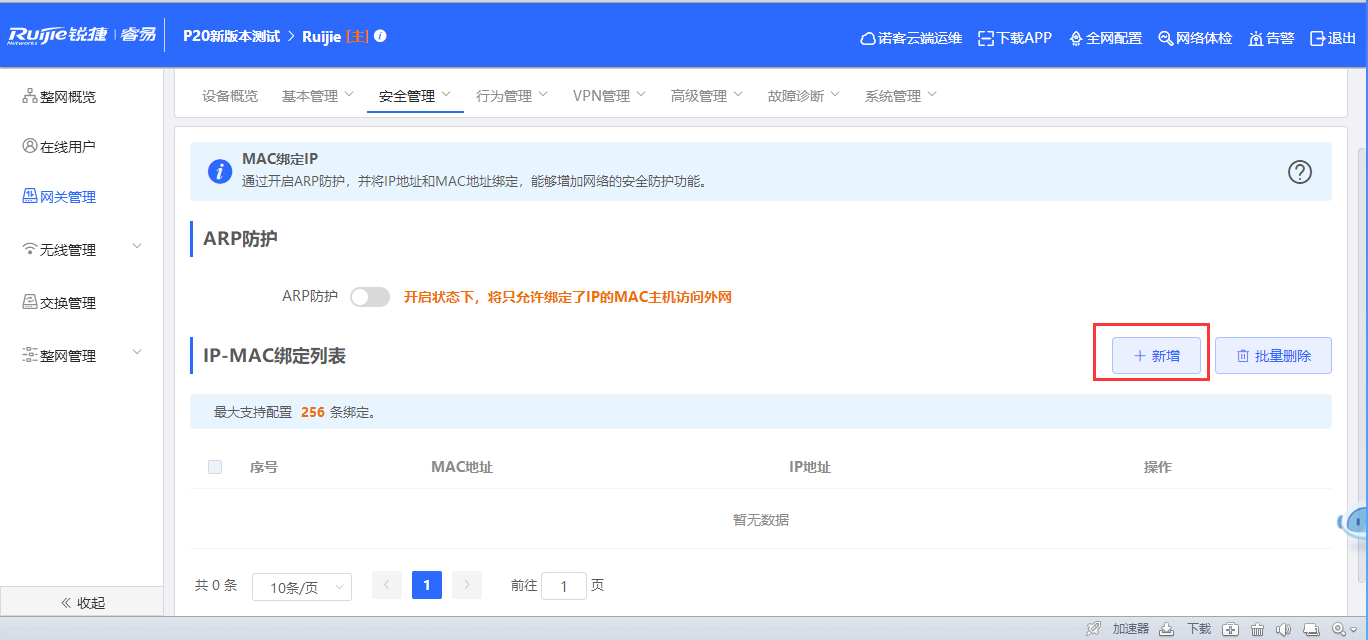
Task: Run 网络体检 network check
Action: tap(1195, 38)
